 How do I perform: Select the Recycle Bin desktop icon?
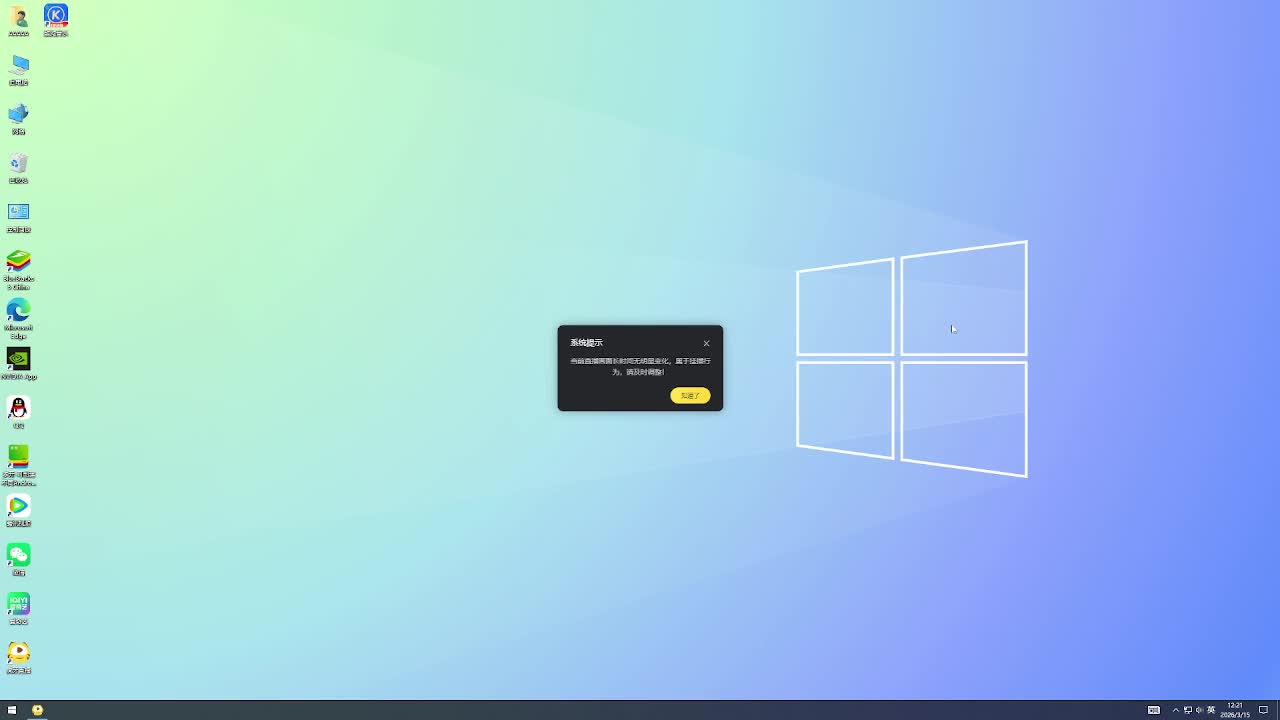pyautogui.click(x=19, y=163)
